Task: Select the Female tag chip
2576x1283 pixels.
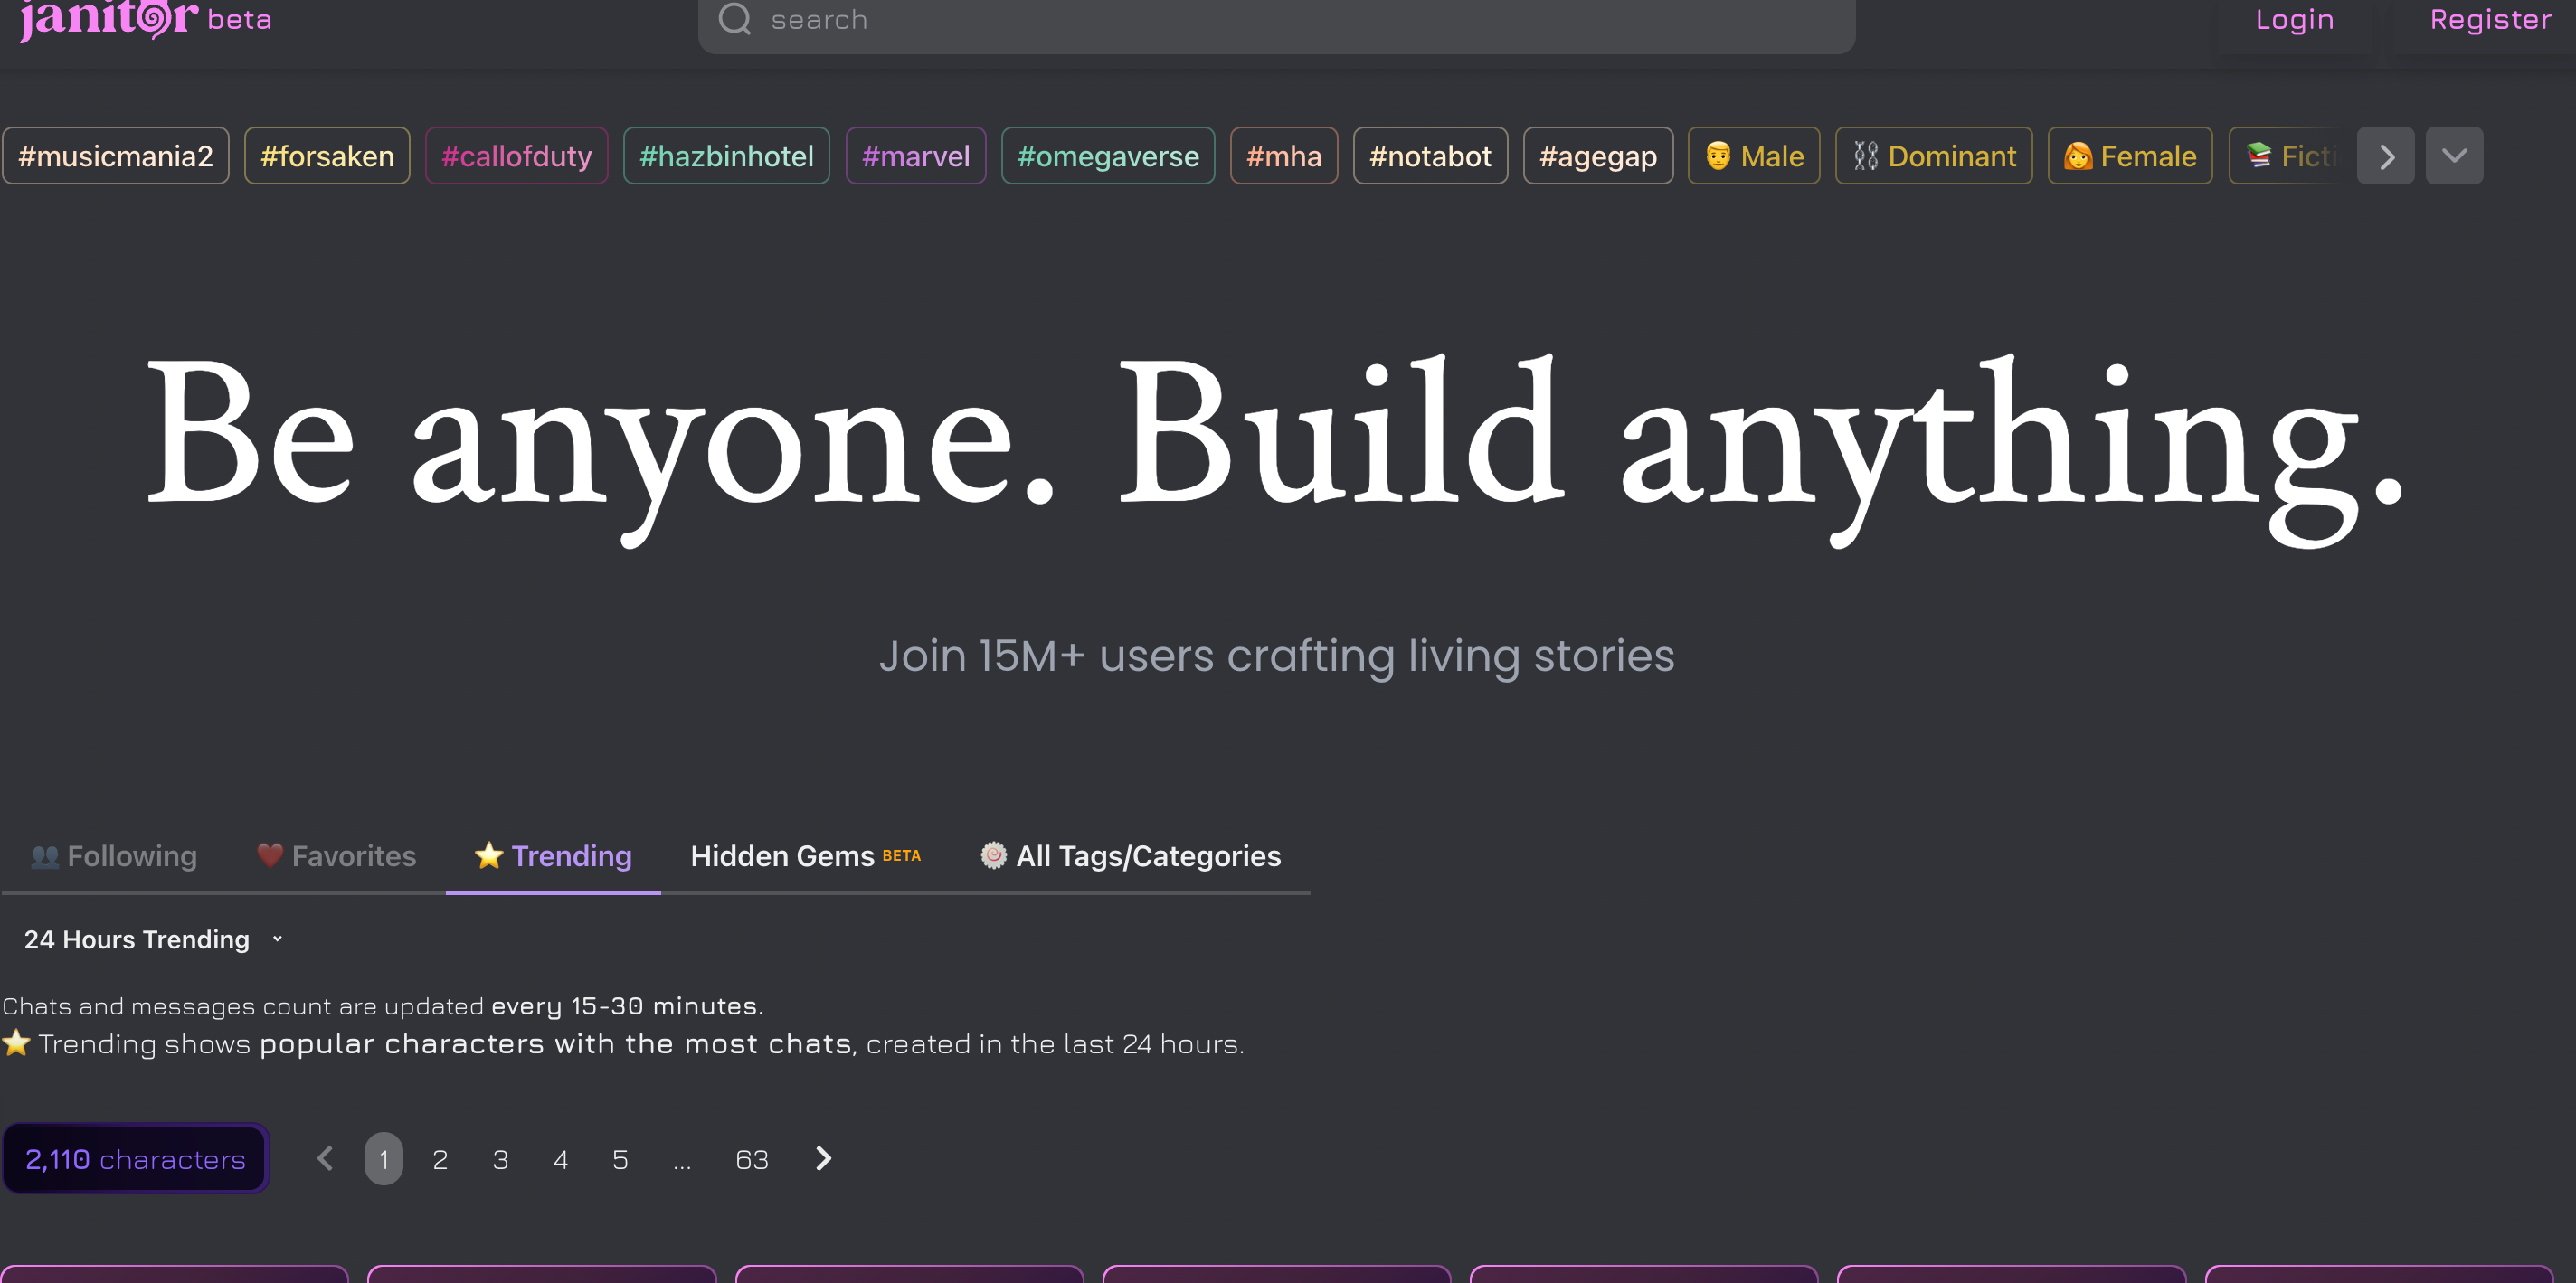Action: pos(2130,156)
